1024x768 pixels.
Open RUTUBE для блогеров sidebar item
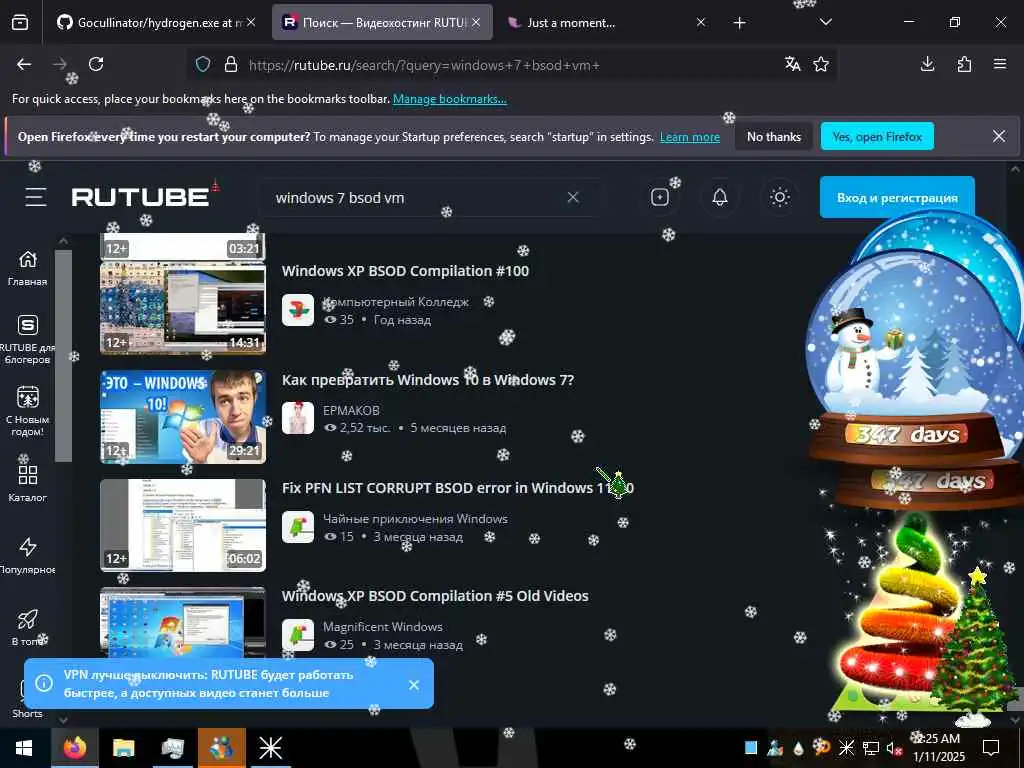(27, 340)
